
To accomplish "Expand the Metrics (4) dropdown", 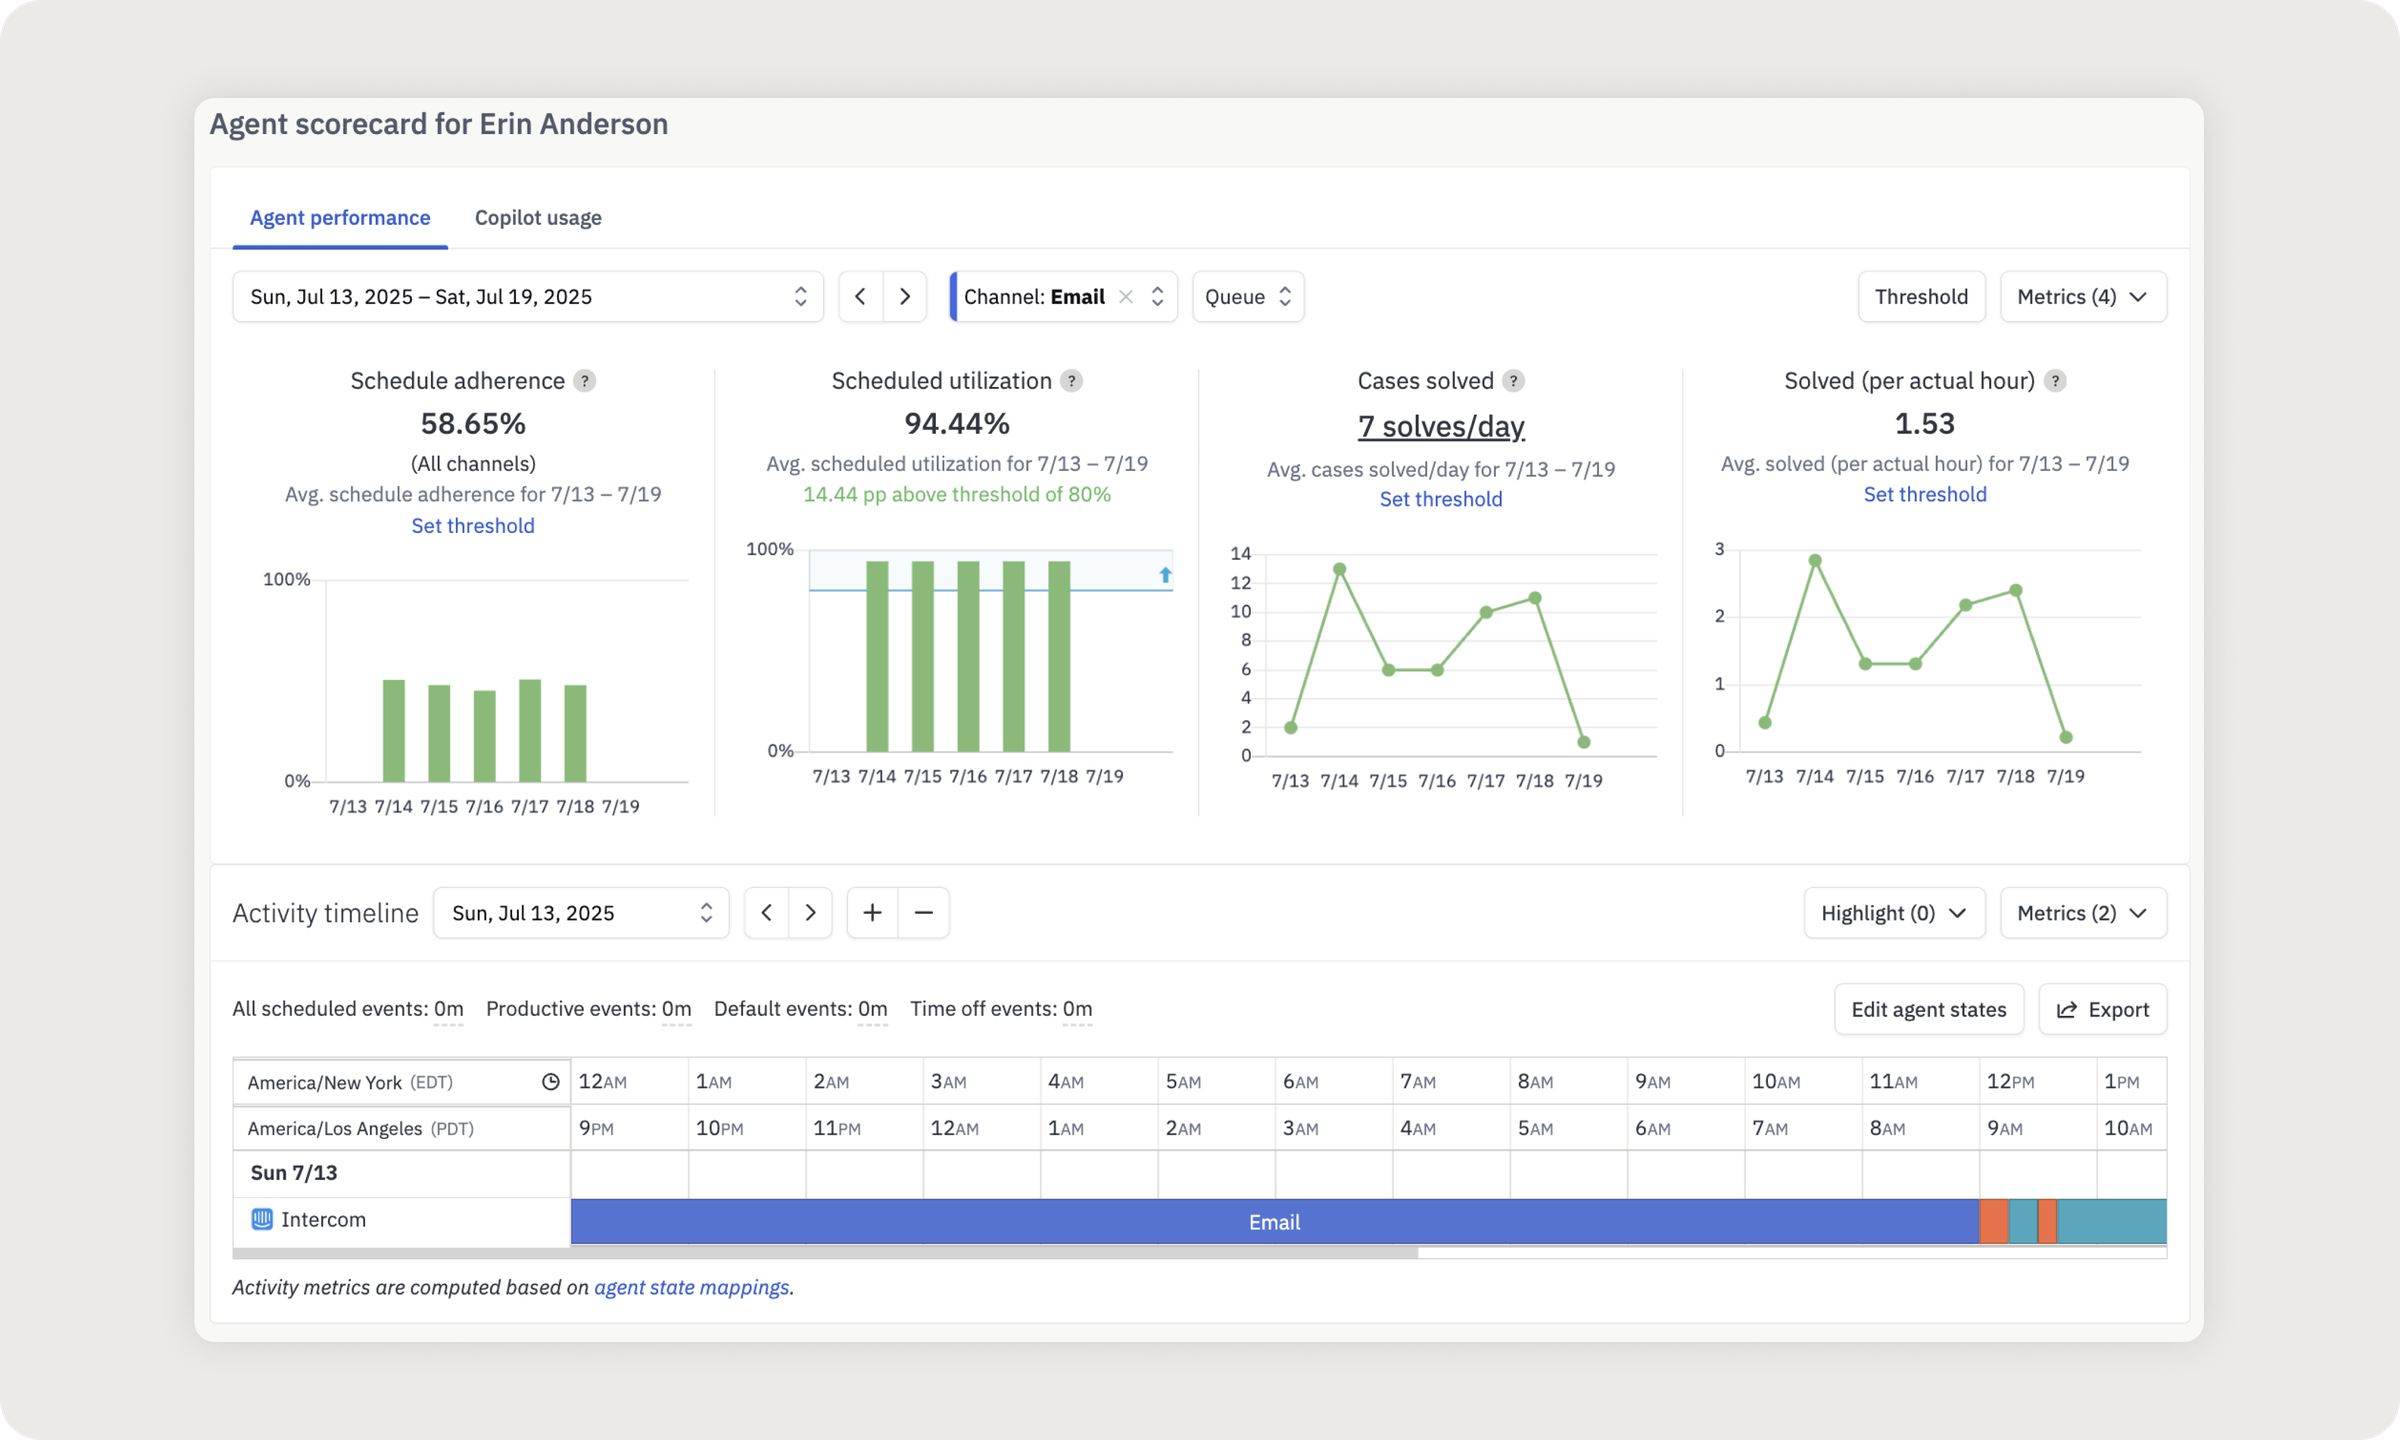I will pos(2082,297).
